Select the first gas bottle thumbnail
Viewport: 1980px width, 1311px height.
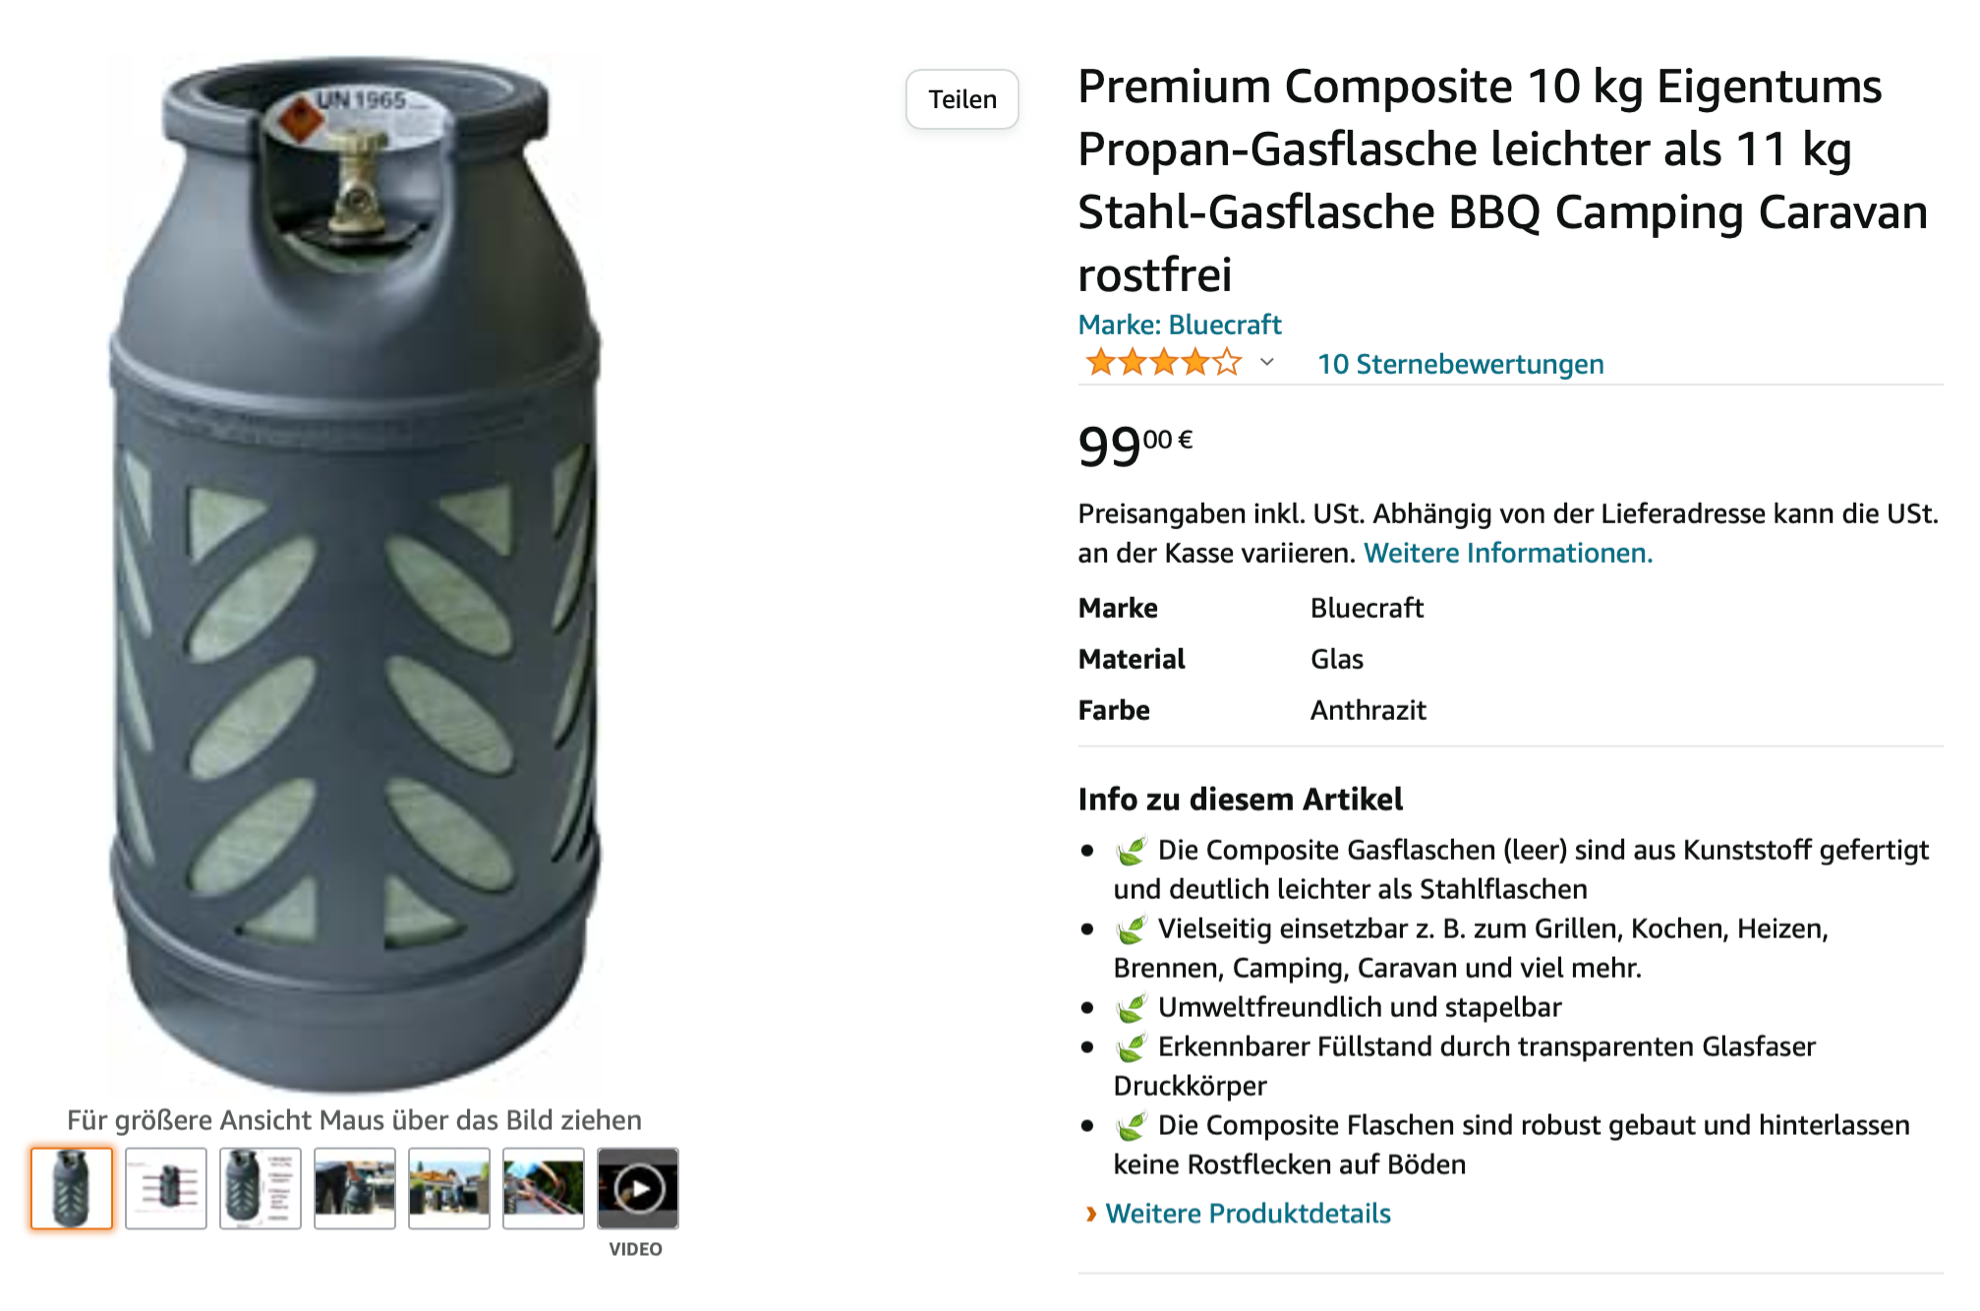point(72,1188)
